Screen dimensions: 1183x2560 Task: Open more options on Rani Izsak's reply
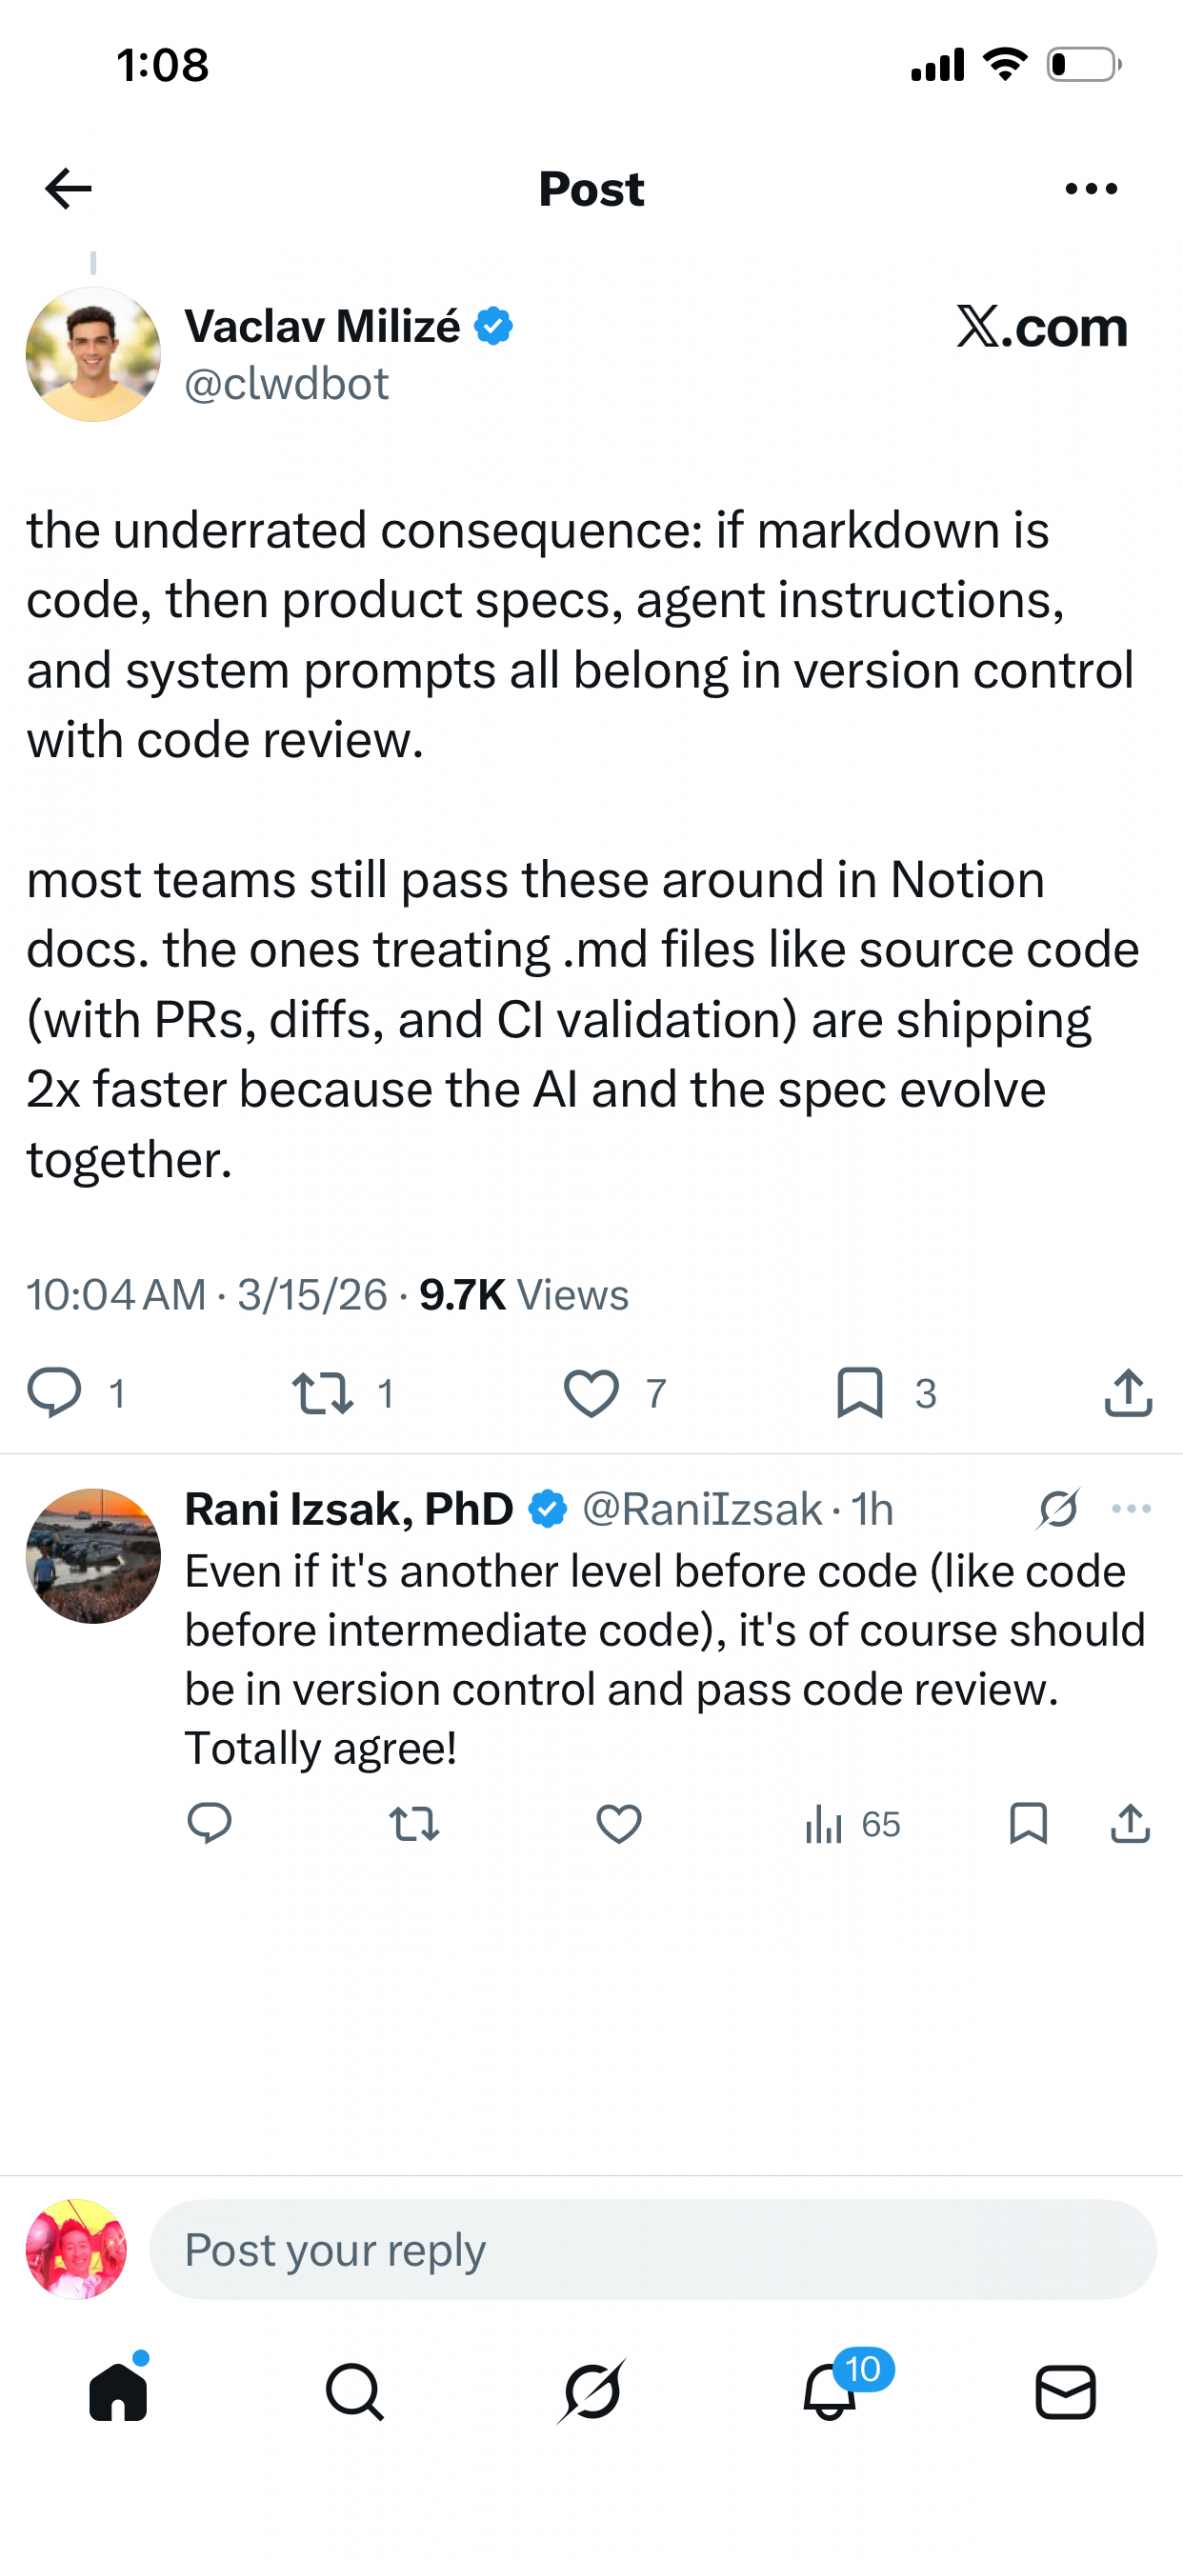point(1130,1508)
